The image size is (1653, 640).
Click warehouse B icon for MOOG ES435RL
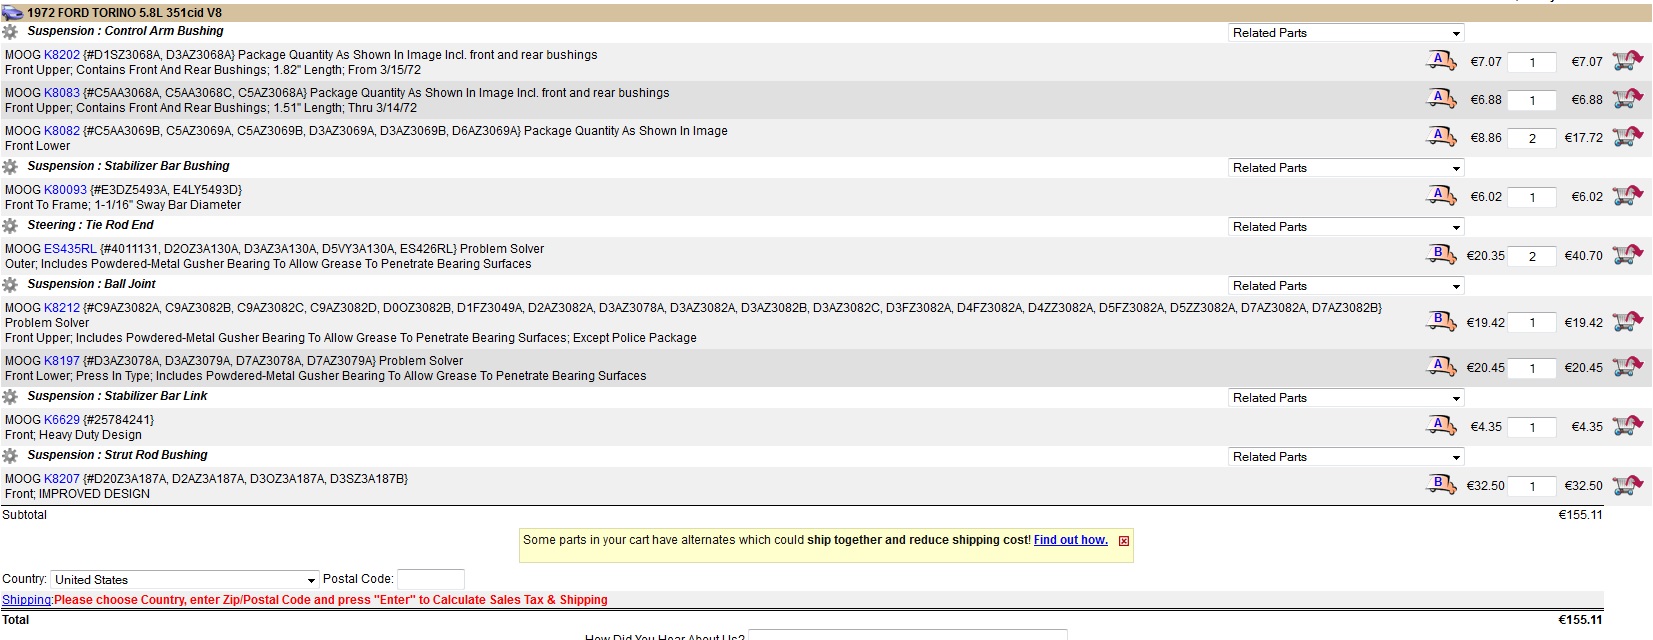[1440, 254]
